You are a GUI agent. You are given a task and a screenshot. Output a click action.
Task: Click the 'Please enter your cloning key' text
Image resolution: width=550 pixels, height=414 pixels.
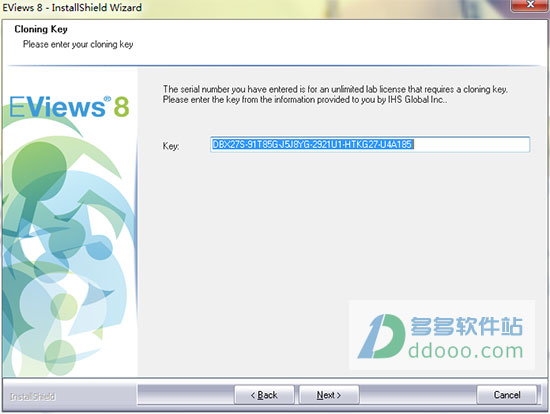78,45
